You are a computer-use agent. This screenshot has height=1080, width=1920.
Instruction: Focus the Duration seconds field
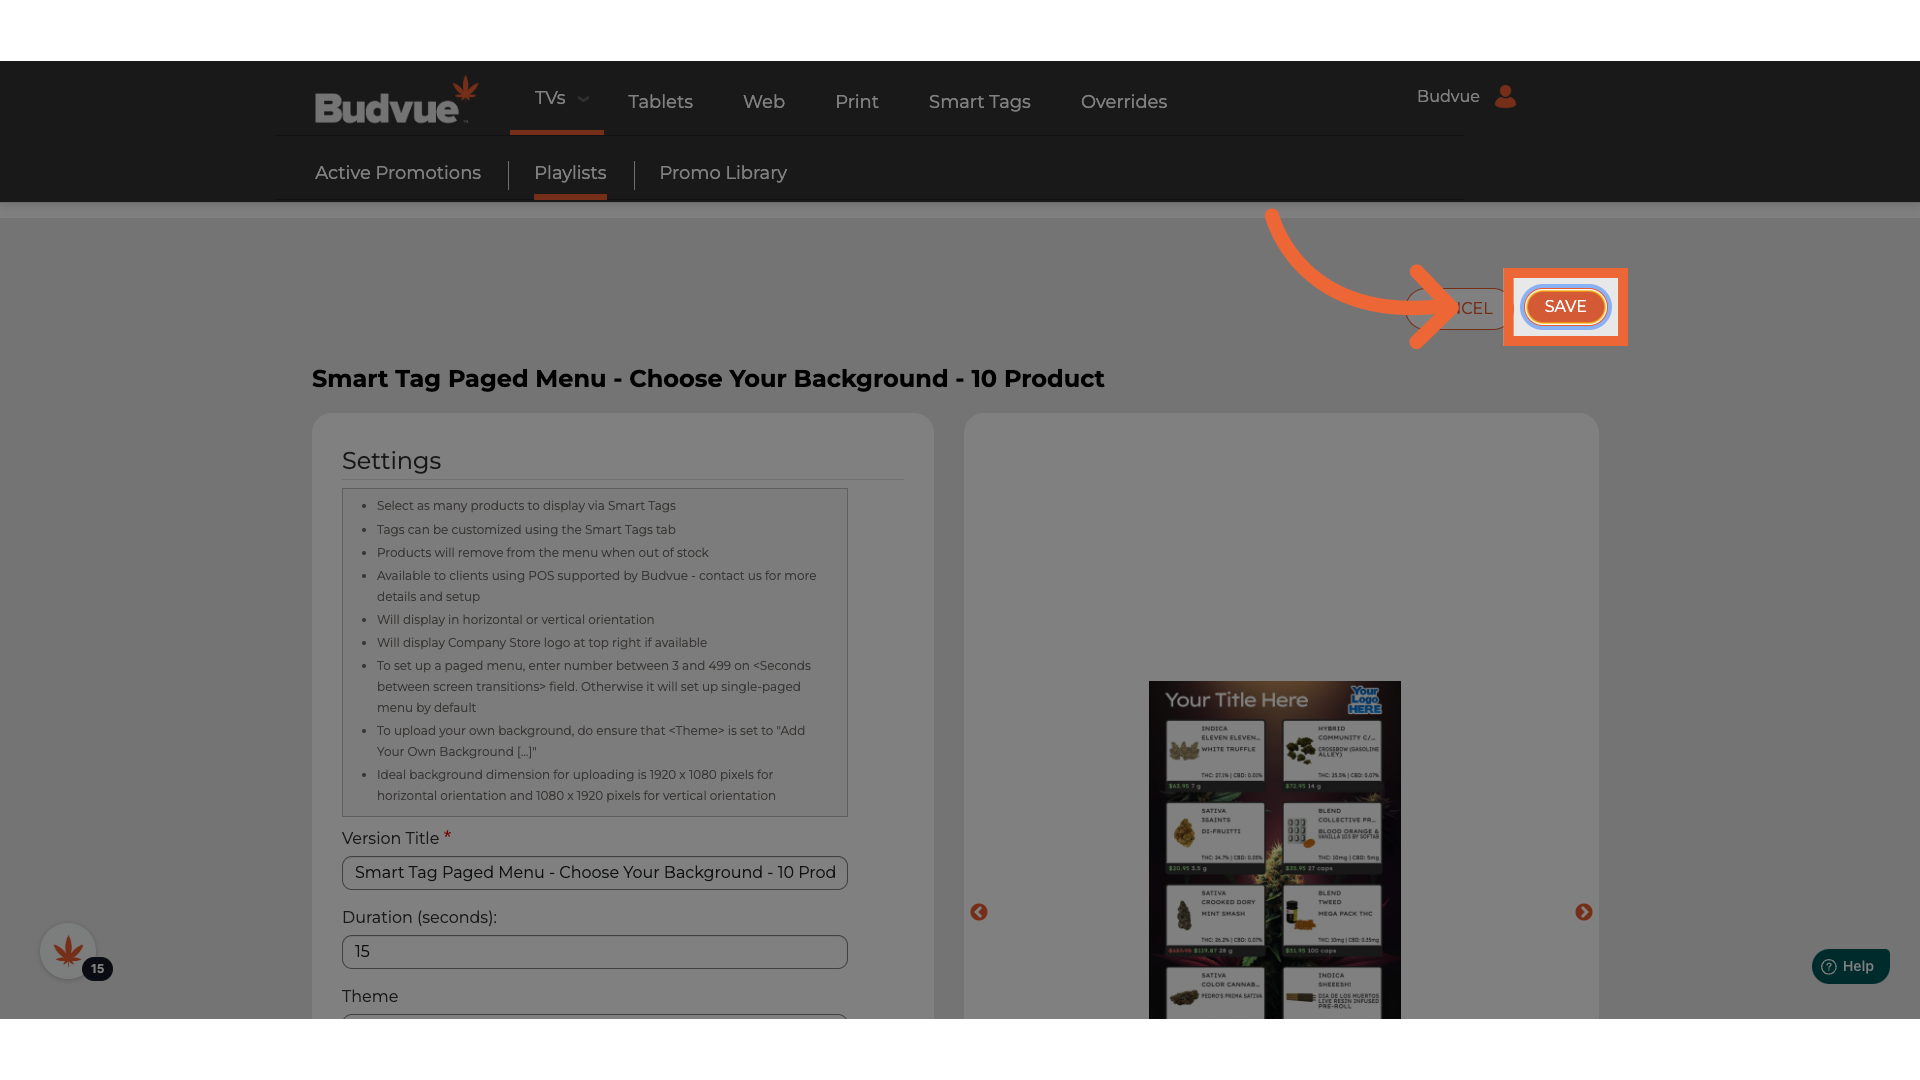coord(594,952)
